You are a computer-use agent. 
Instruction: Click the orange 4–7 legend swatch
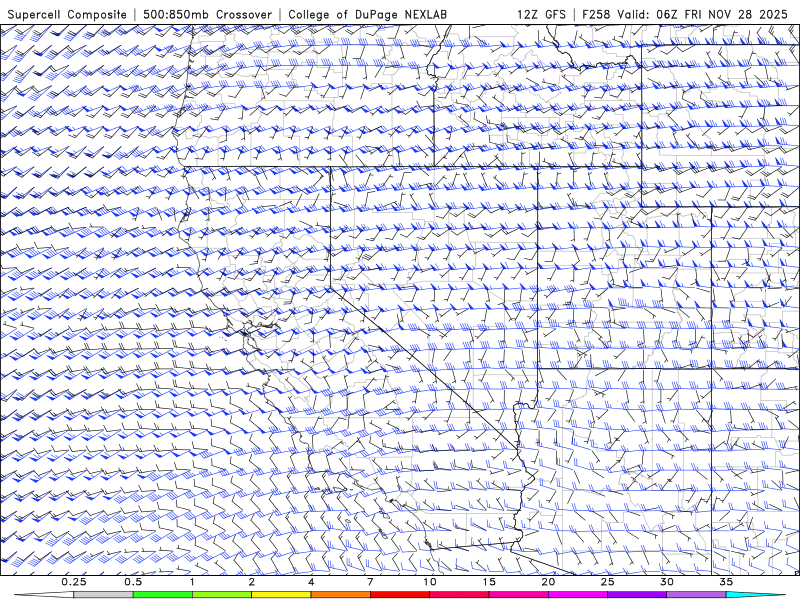pyautogui.click(x=340, y=595)
